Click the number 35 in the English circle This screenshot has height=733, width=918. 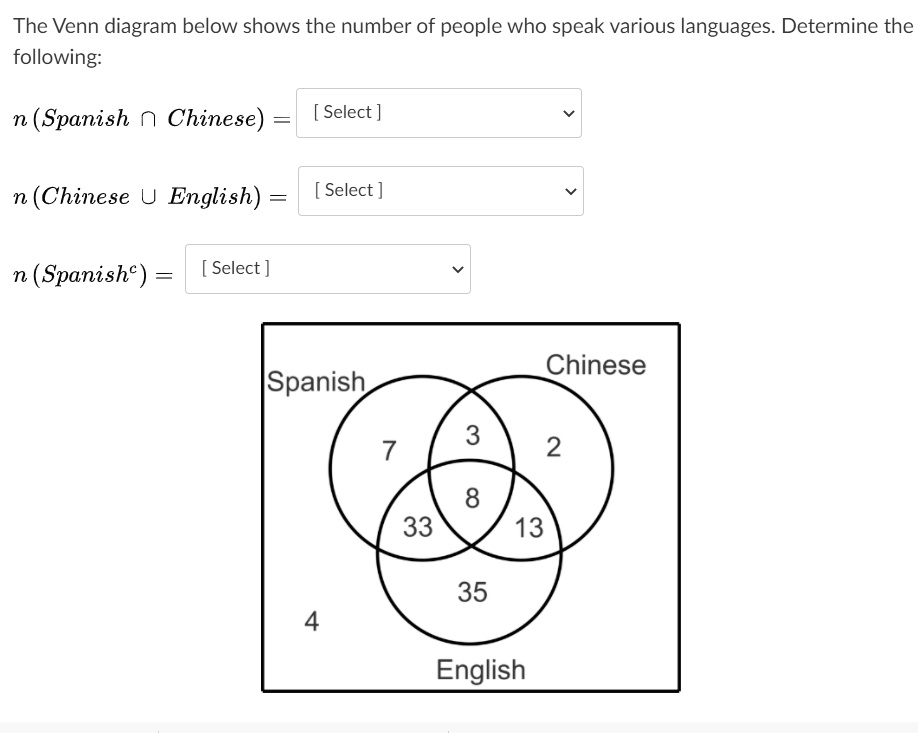(x=471, y=593)
